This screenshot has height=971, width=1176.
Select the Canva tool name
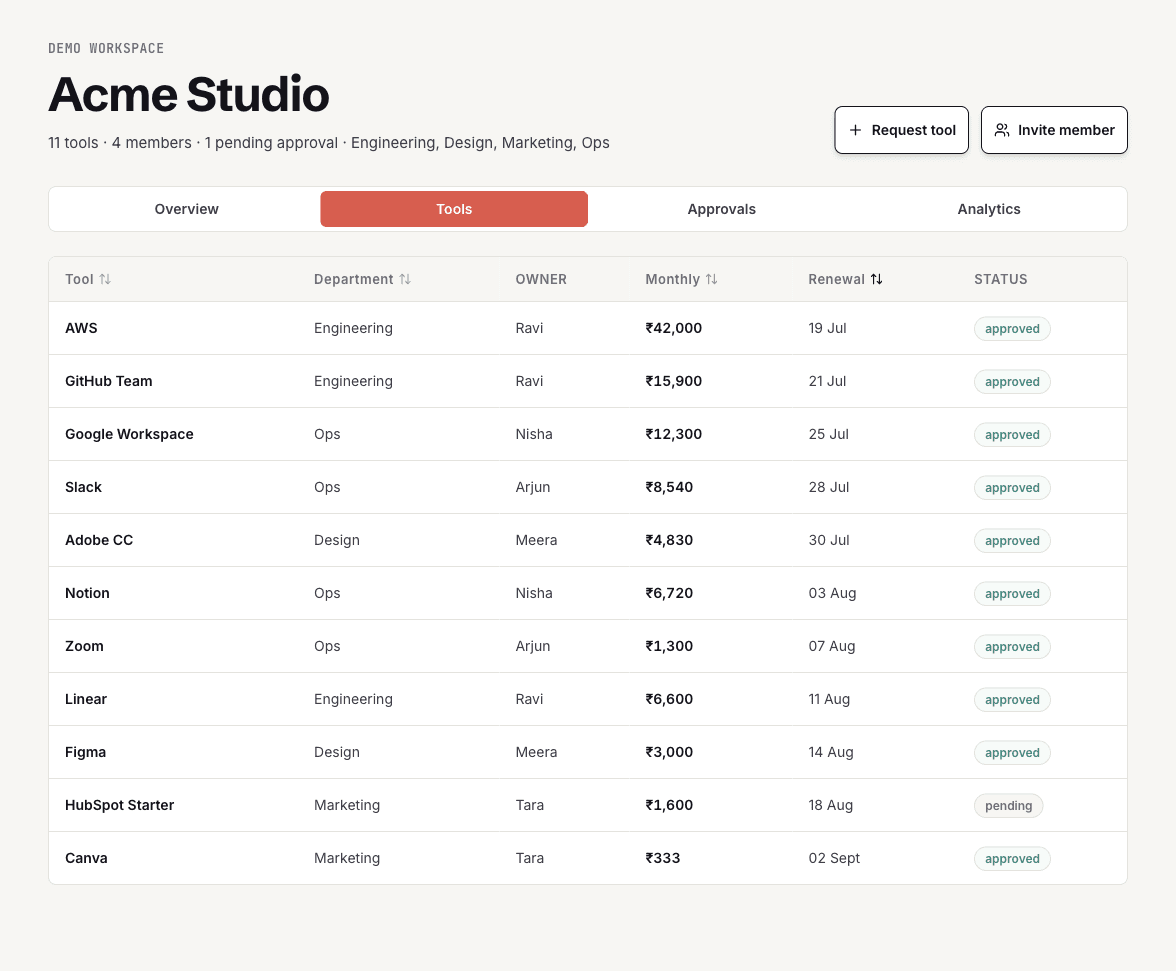tap(86, 859)
